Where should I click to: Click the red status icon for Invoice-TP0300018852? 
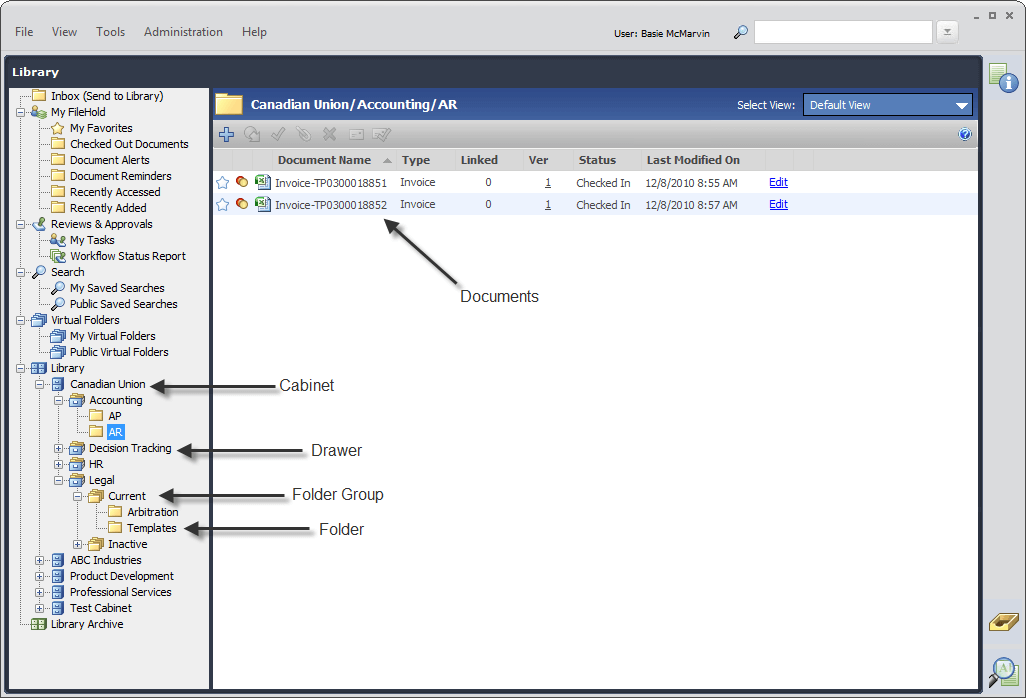click(x=242, y=204)
